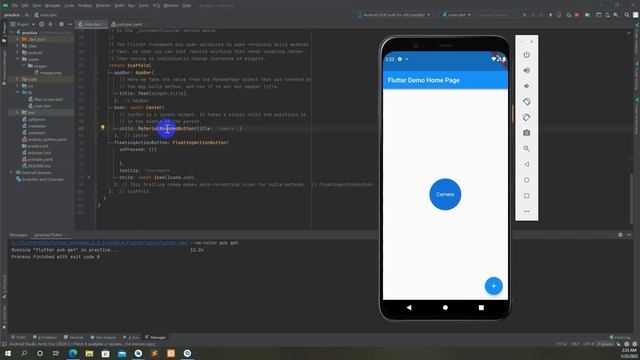Open Messages panel settings gear

(620, 235)
